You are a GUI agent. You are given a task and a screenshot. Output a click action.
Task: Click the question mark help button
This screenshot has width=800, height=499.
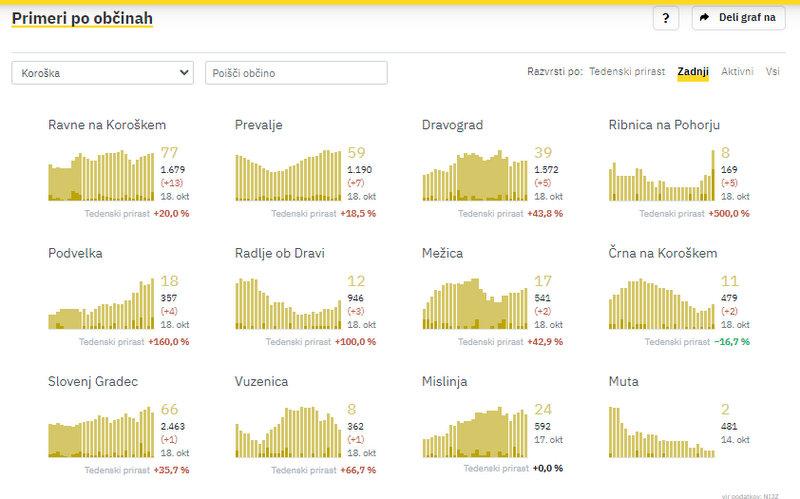666,18
